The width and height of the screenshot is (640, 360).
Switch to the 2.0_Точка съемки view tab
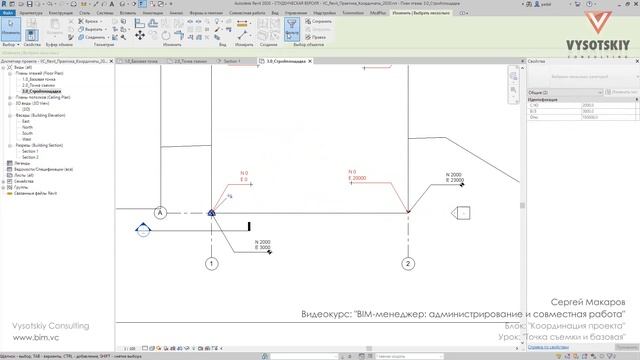[x=190, y=61]
